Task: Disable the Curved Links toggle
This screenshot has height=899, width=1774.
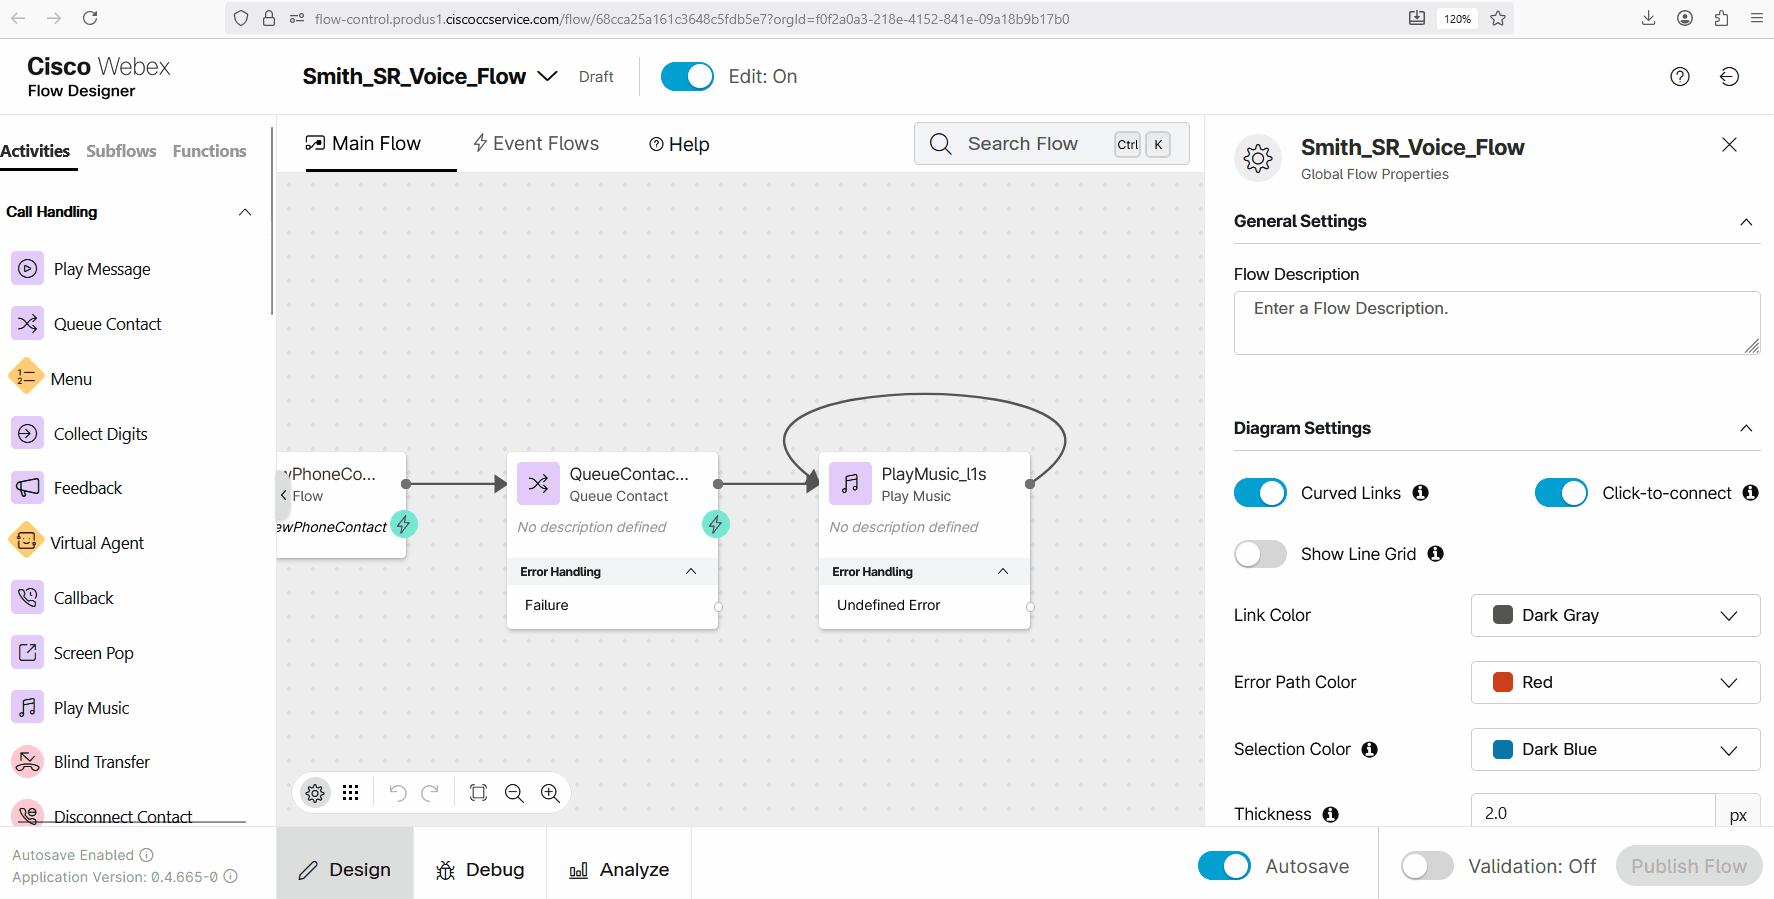Action: point(1260,493)
